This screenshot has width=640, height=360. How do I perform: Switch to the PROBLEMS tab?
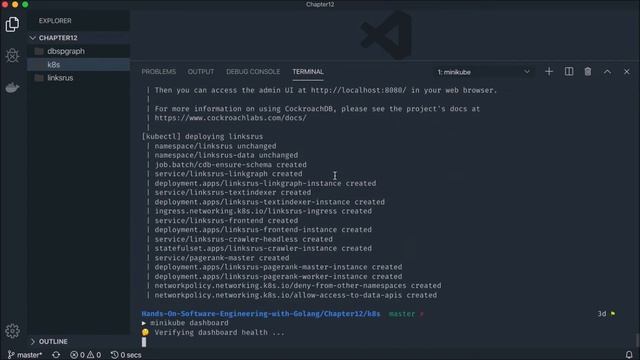point(158,72)
